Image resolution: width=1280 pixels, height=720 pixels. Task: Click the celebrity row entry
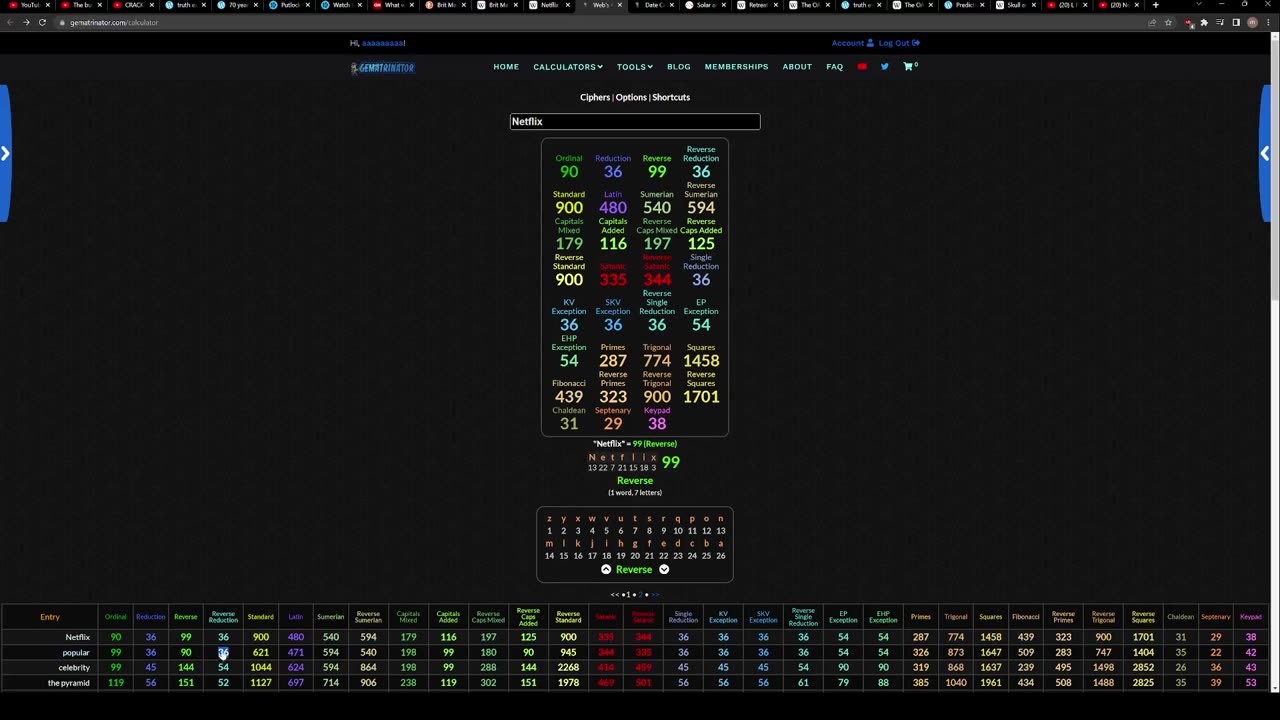pyautogui.click(x=74, y=668)
